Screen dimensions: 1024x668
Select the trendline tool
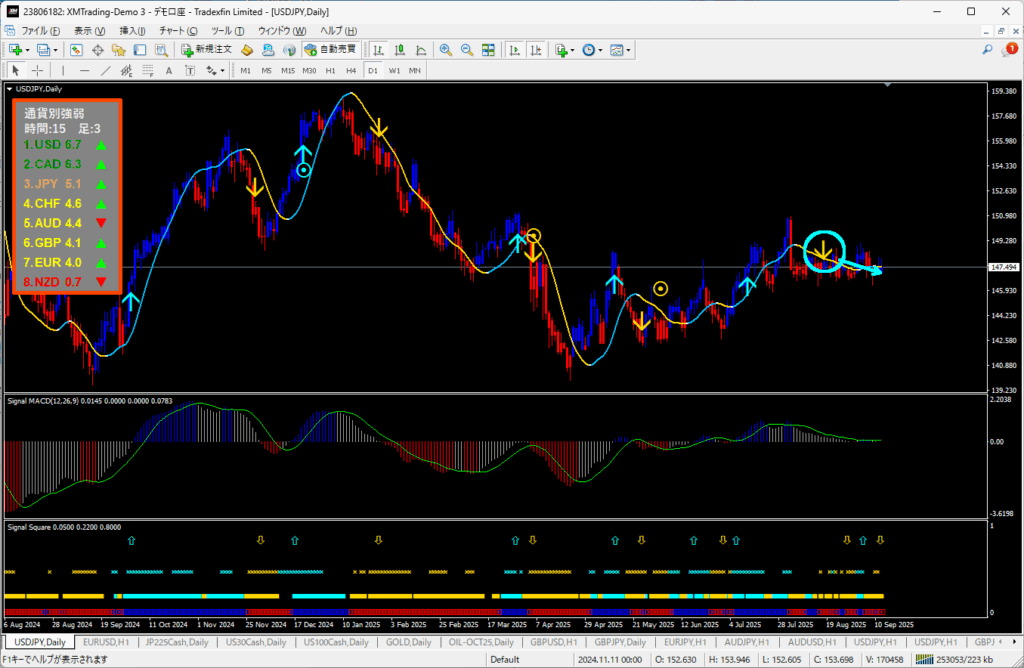pyautogui.click(x=105, y=71)
